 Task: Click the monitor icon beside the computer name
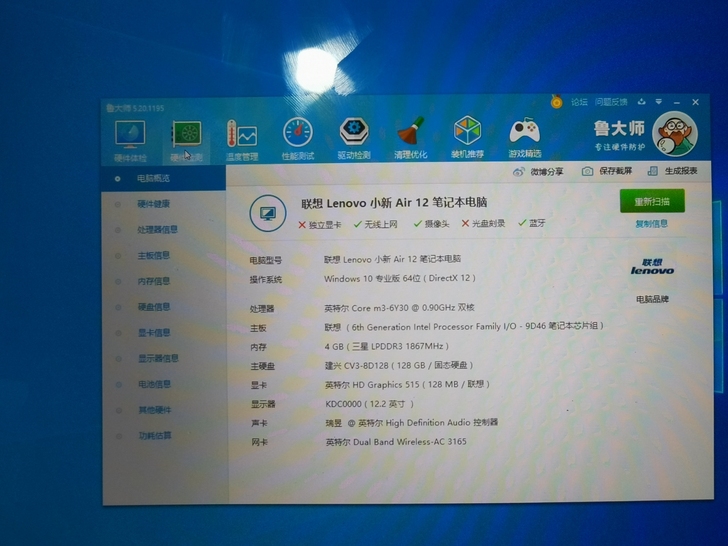pos(268,214)
